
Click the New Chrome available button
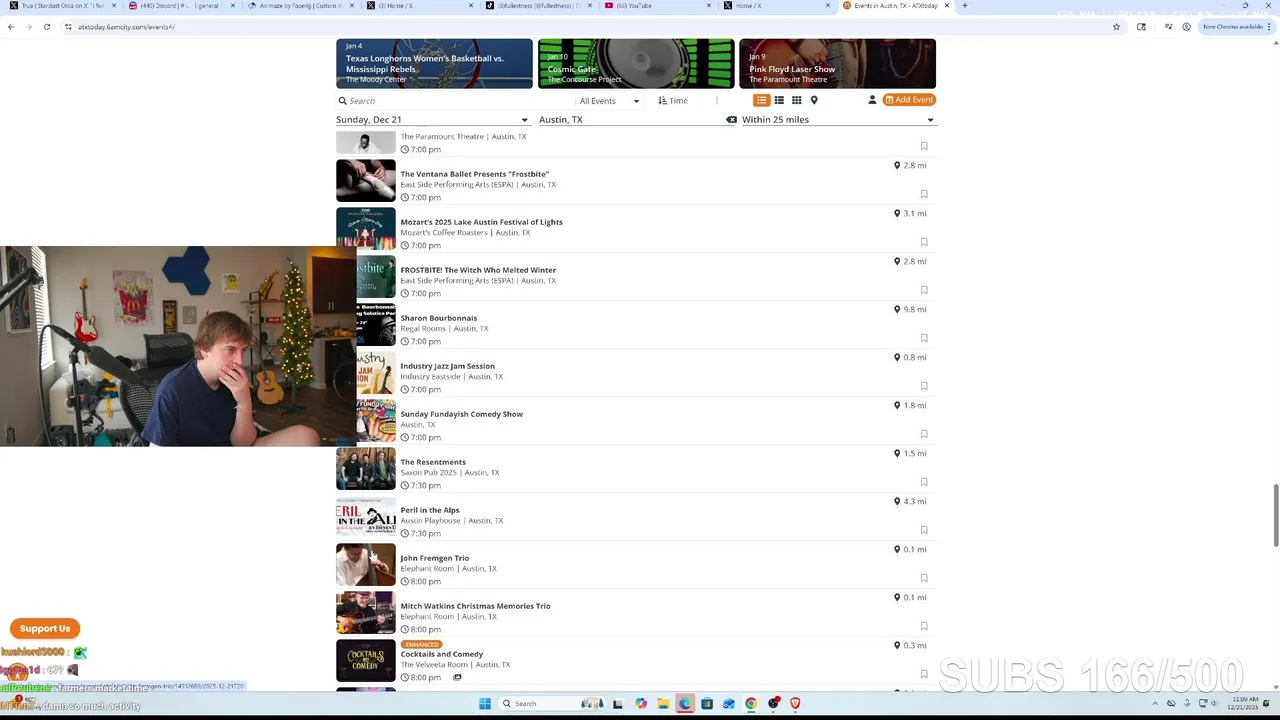pyautogui.click(x=1236, y=27)
